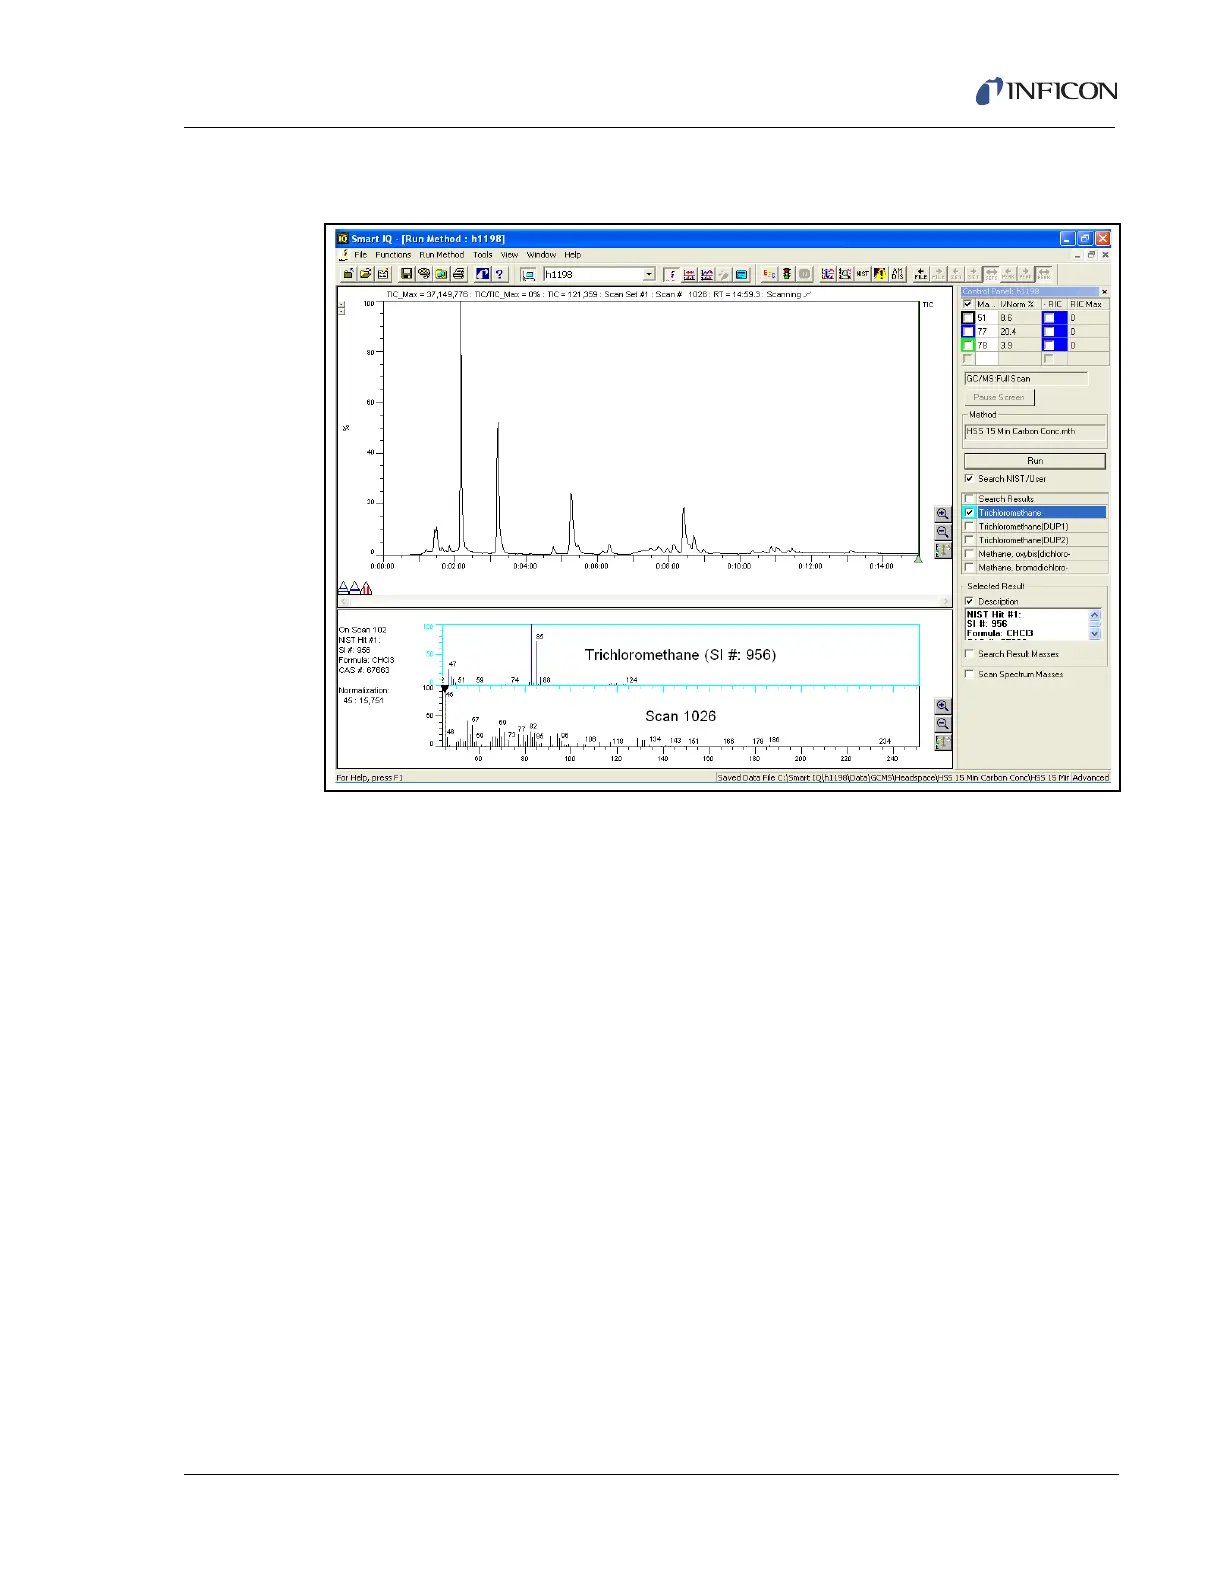This screenshot has width=1222, height=1584.
Task: Enable the Search Result Masses checkbox
Action: click(x=969, y=654)
